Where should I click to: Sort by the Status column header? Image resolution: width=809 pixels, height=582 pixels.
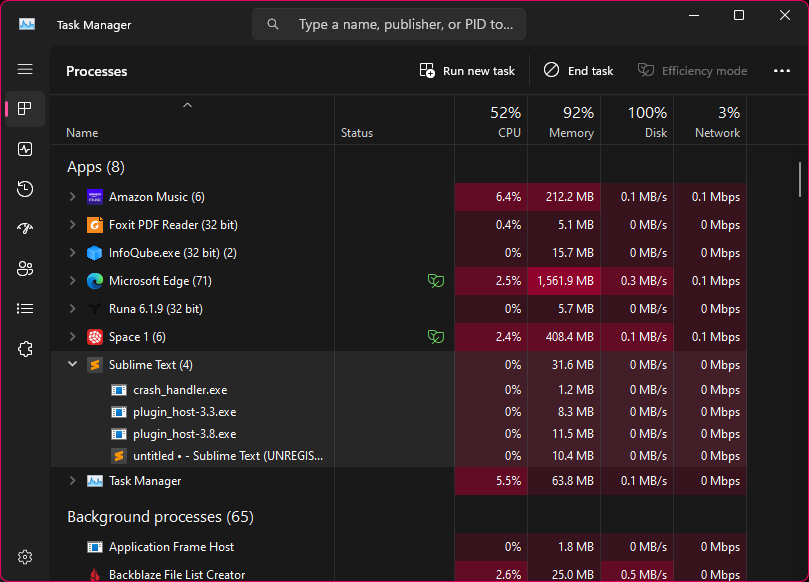pos(394,120)
